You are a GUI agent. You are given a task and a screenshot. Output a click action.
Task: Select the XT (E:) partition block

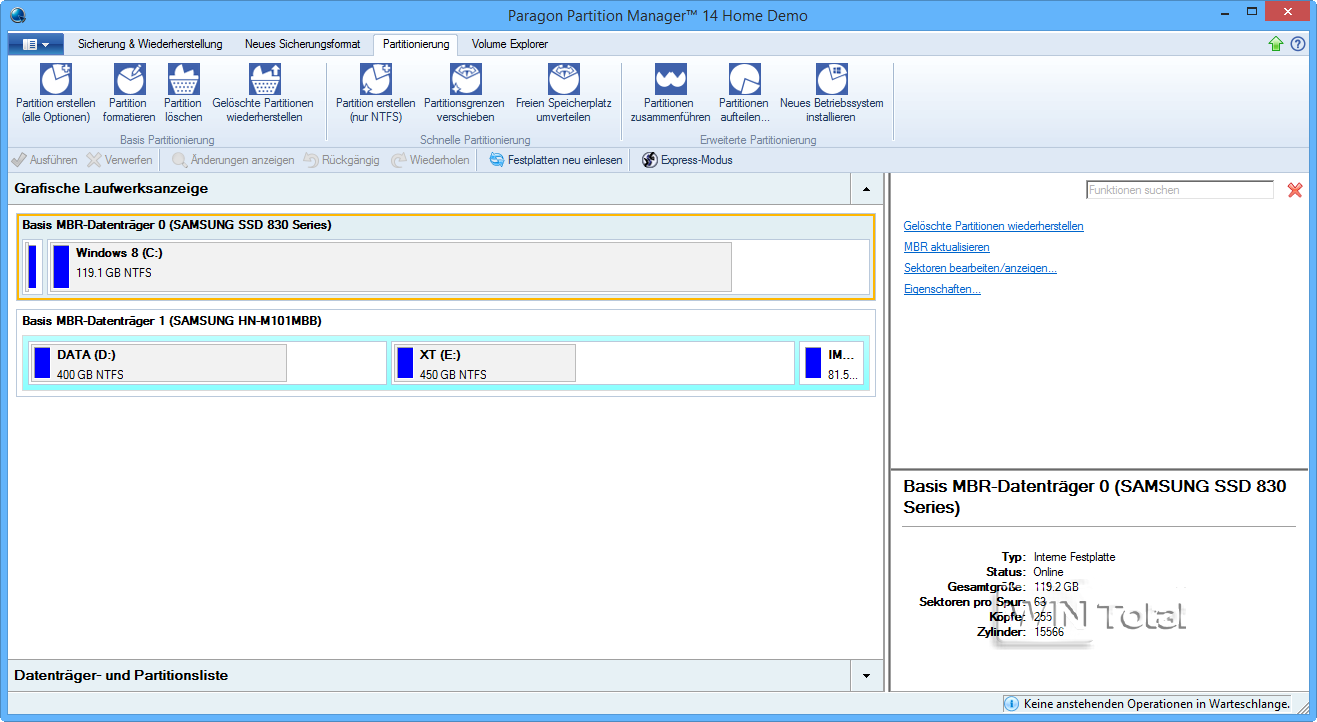[485, 363]
